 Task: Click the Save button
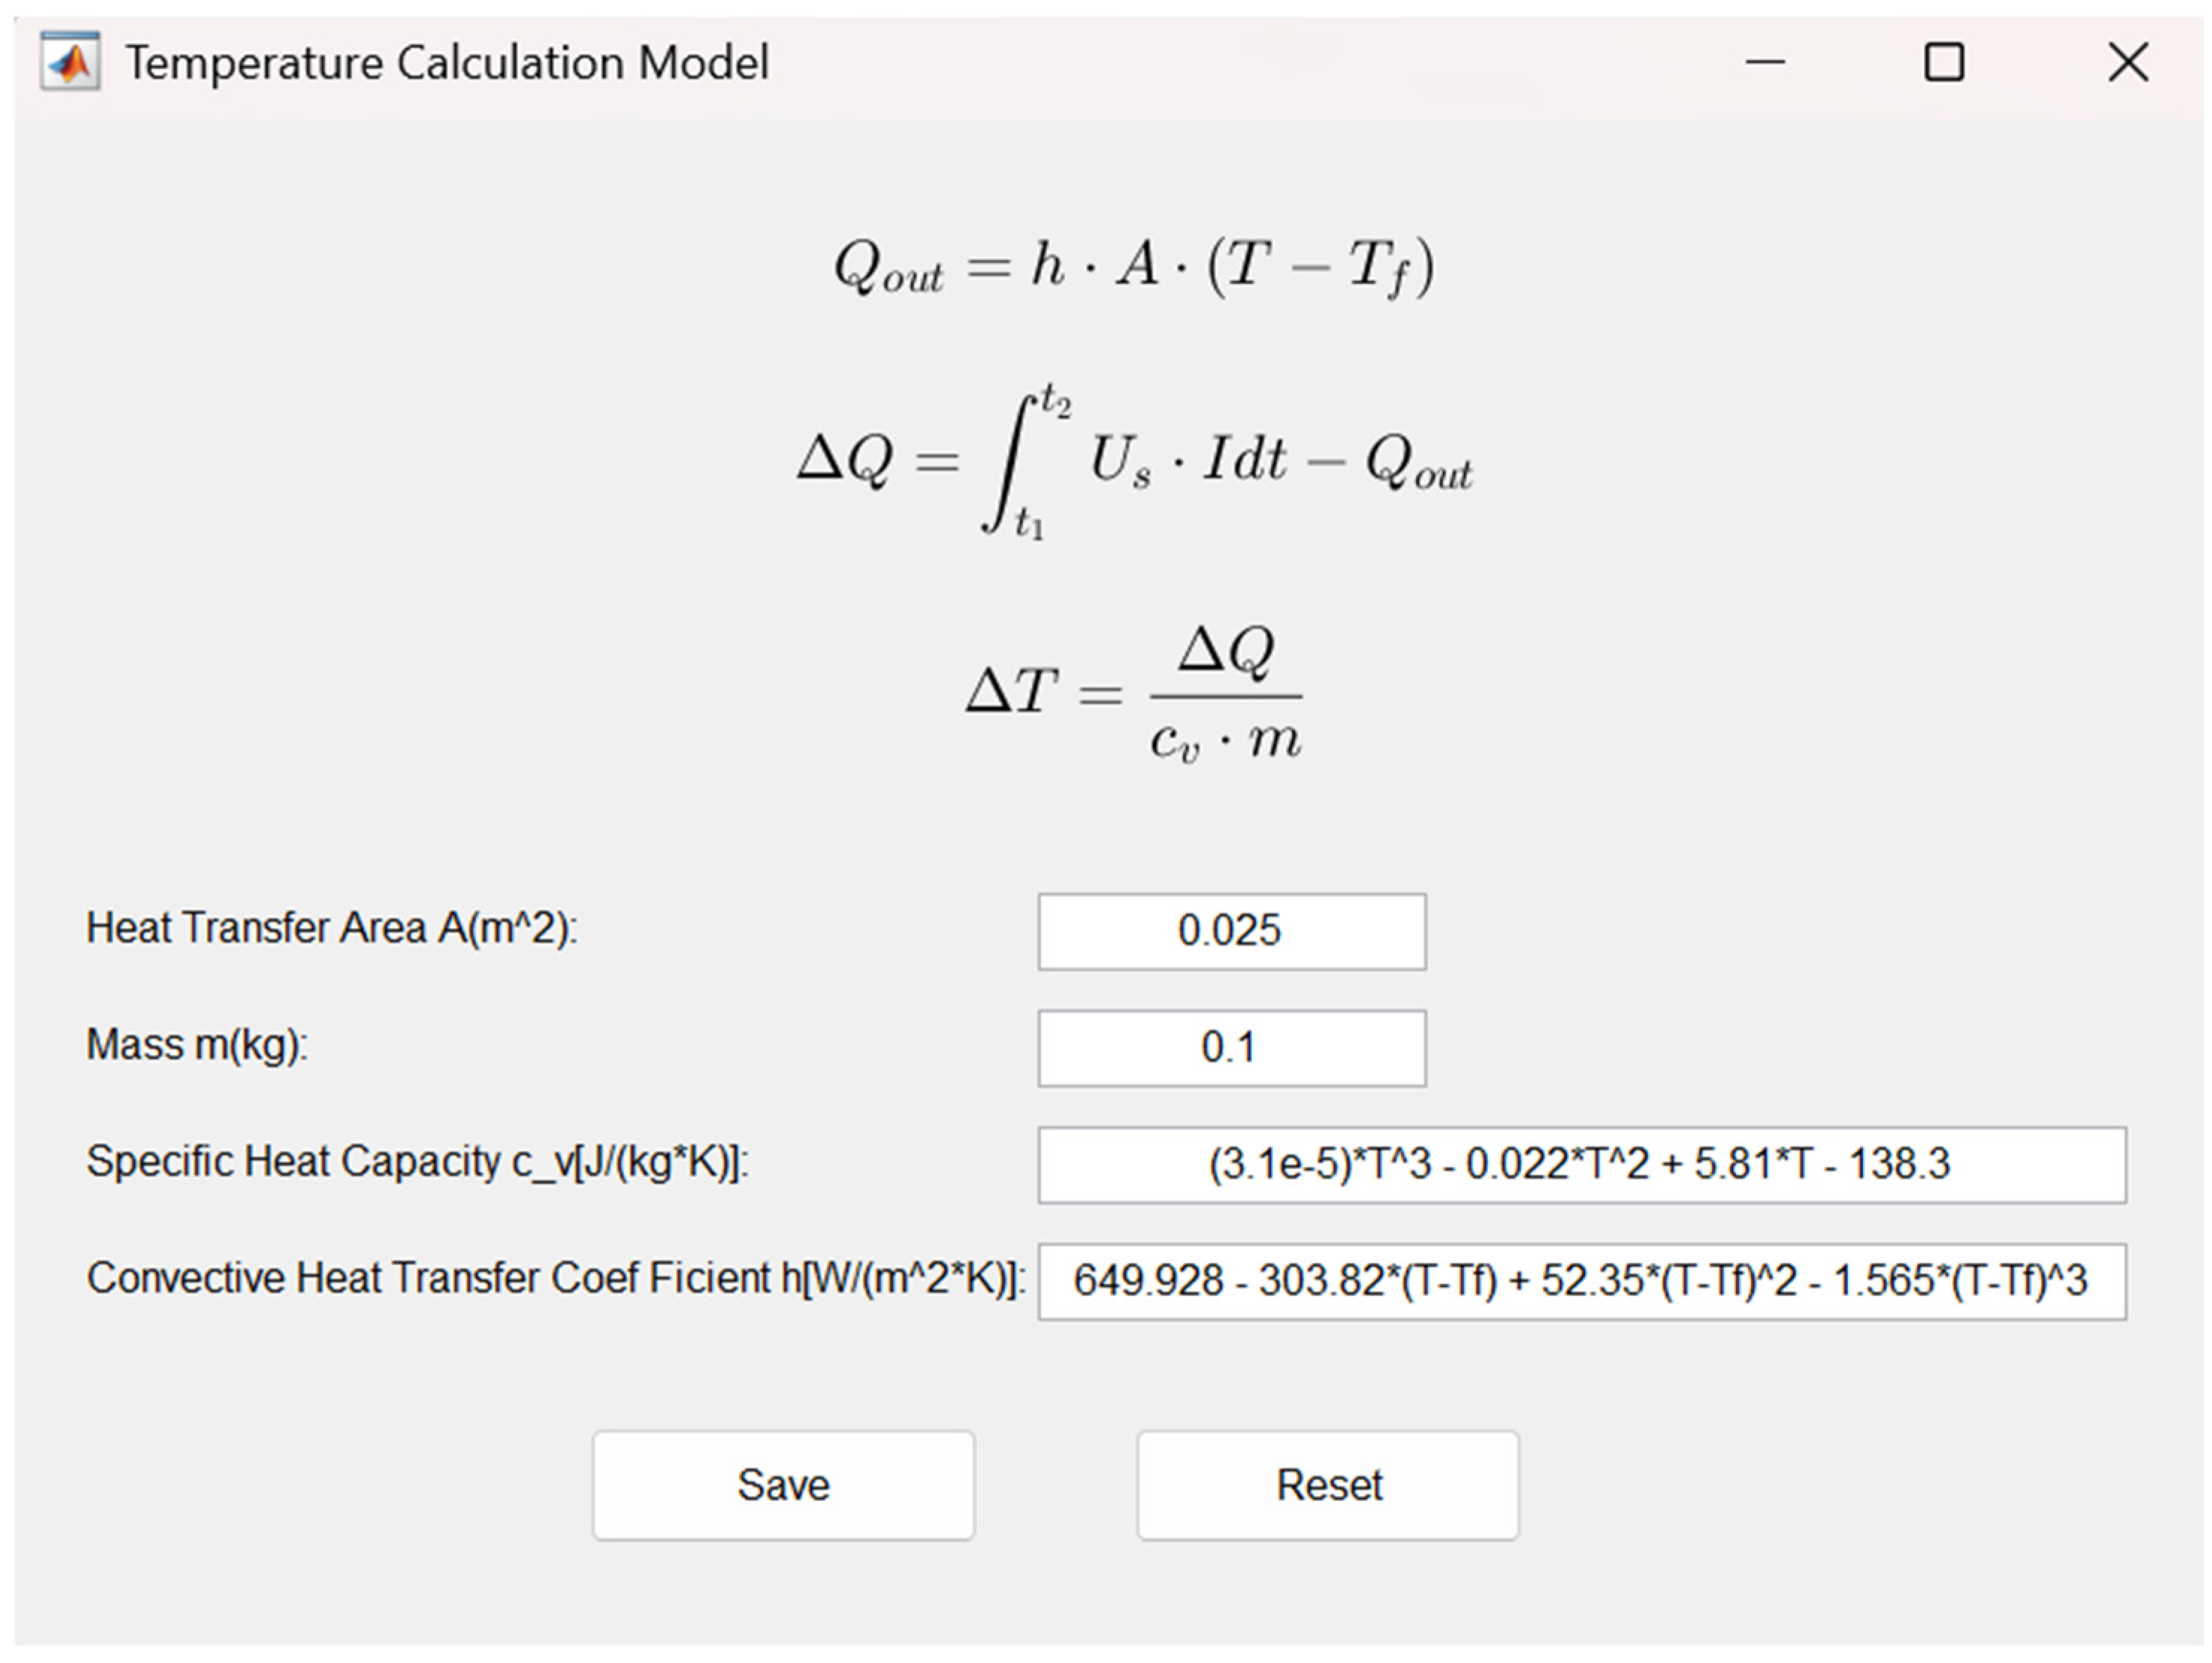[783, 1485]
